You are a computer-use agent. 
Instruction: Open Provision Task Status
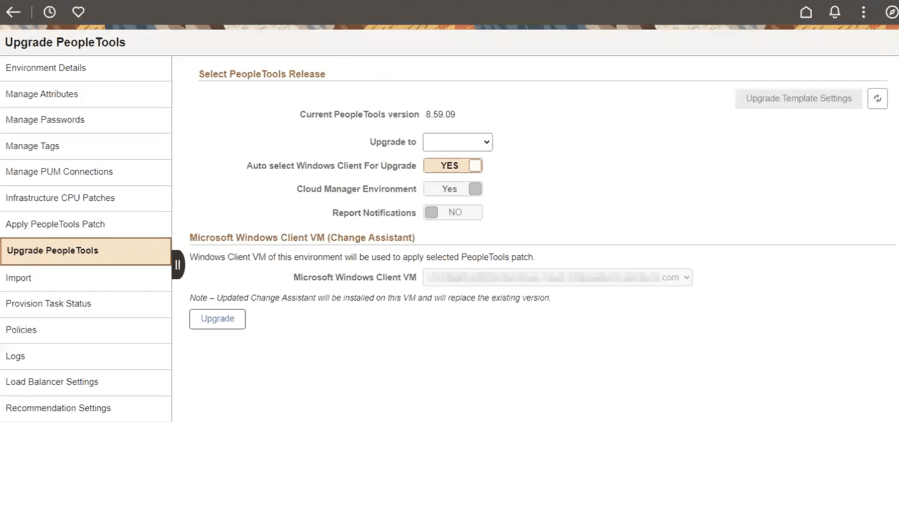pyautogui.click(x=86, y=304)
